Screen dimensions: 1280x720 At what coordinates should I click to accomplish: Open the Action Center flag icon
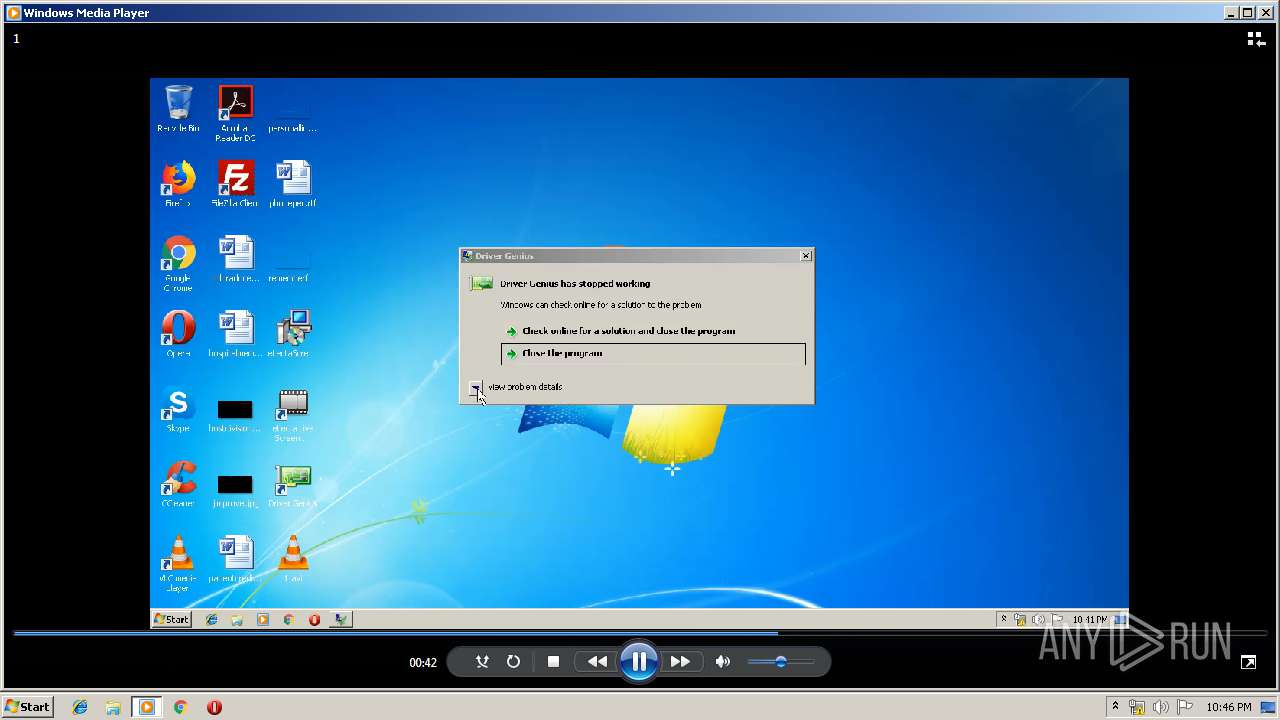coord(1186,707)
